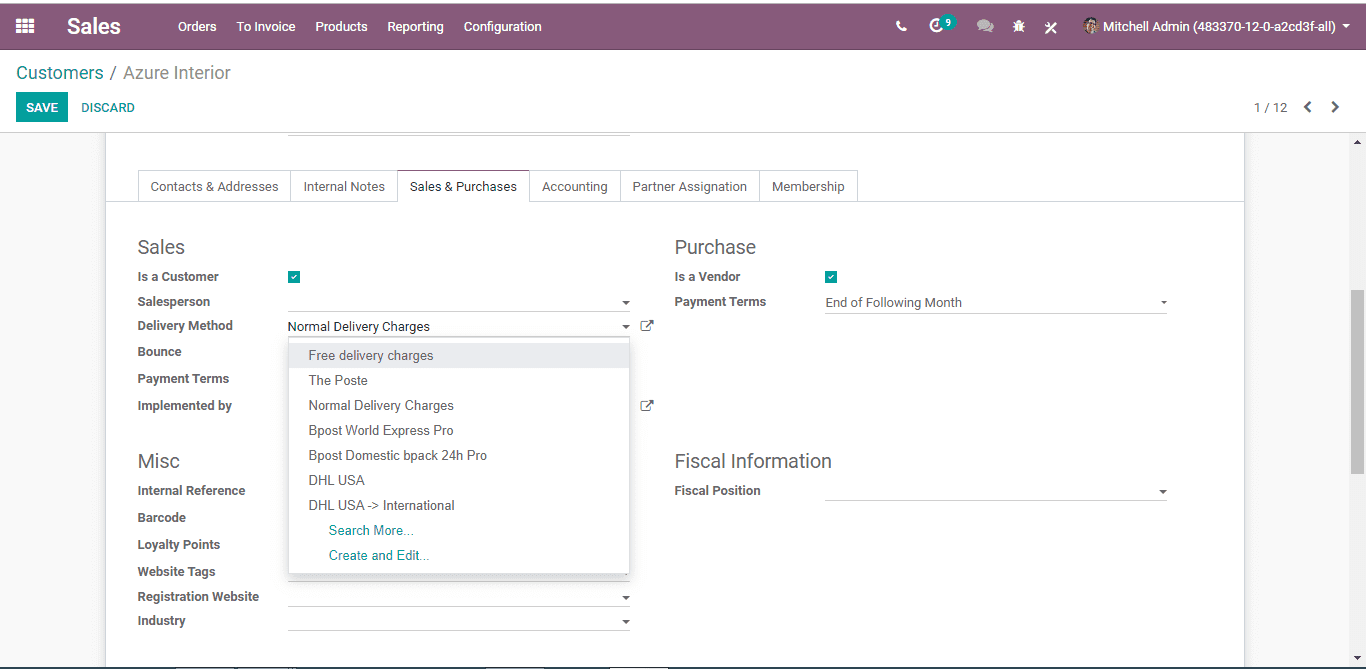
Task: Open external link beside Implemented by field
Action: 647,406
